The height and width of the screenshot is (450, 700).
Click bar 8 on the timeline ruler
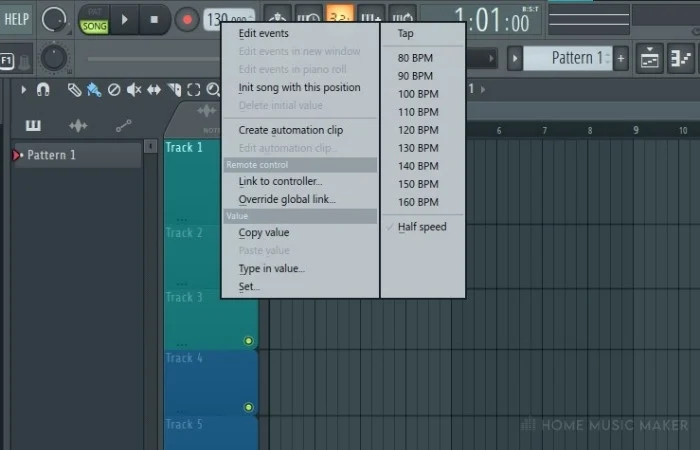pos(590,130)
